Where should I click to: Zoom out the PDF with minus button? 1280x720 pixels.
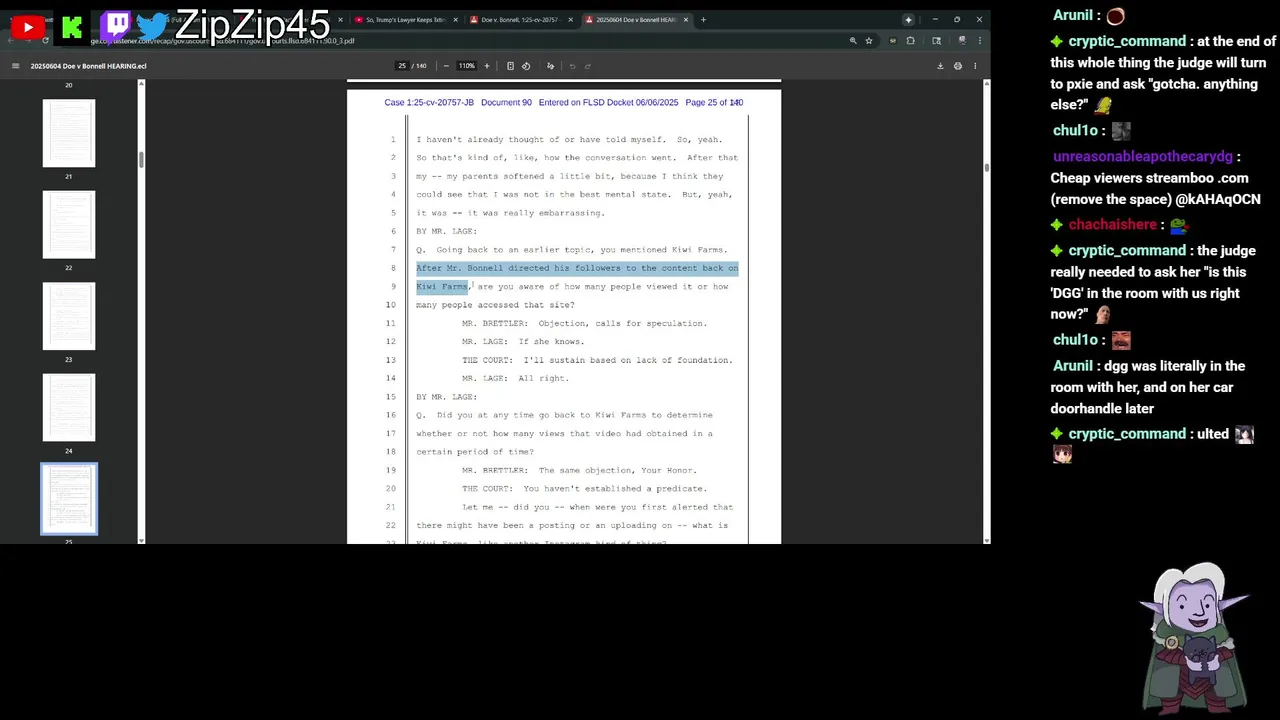(x=446, y=66)
